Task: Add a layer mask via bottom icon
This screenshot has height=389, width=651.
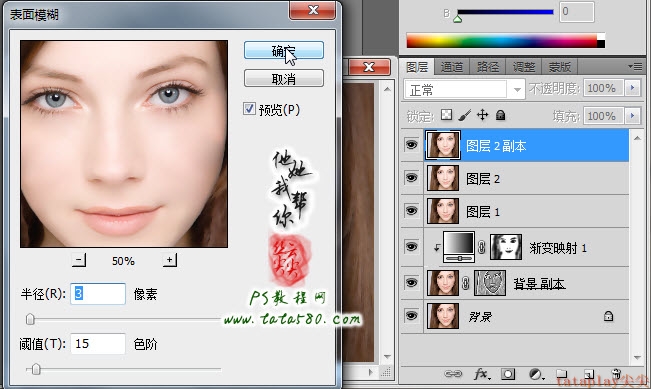Action: click(508, 374)
